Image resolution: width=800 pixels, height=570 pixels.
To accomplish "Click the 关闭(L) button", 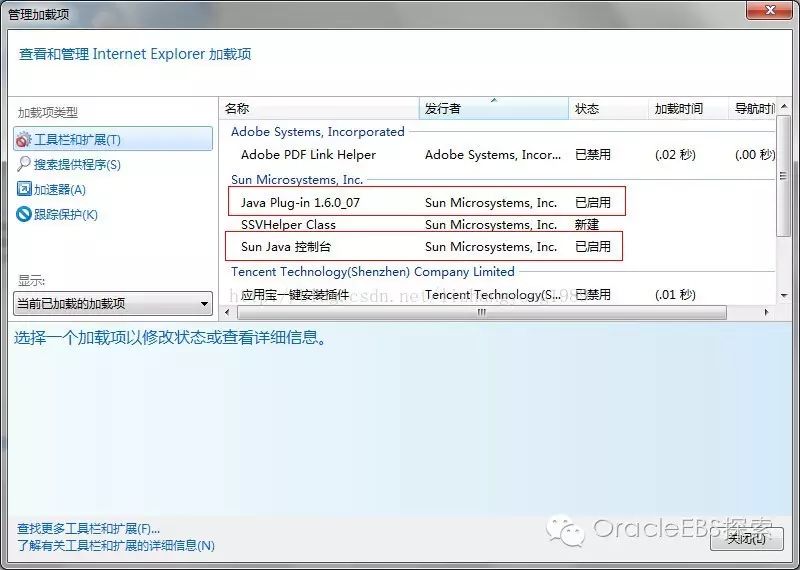I will click(x=746, y=539).
